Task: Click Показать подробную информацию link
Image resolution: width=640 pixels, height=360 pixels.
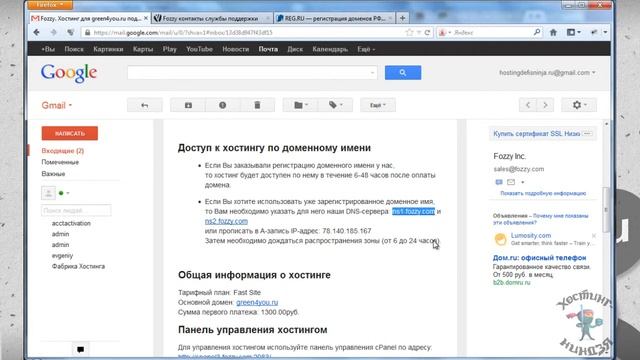Action: 543,193
